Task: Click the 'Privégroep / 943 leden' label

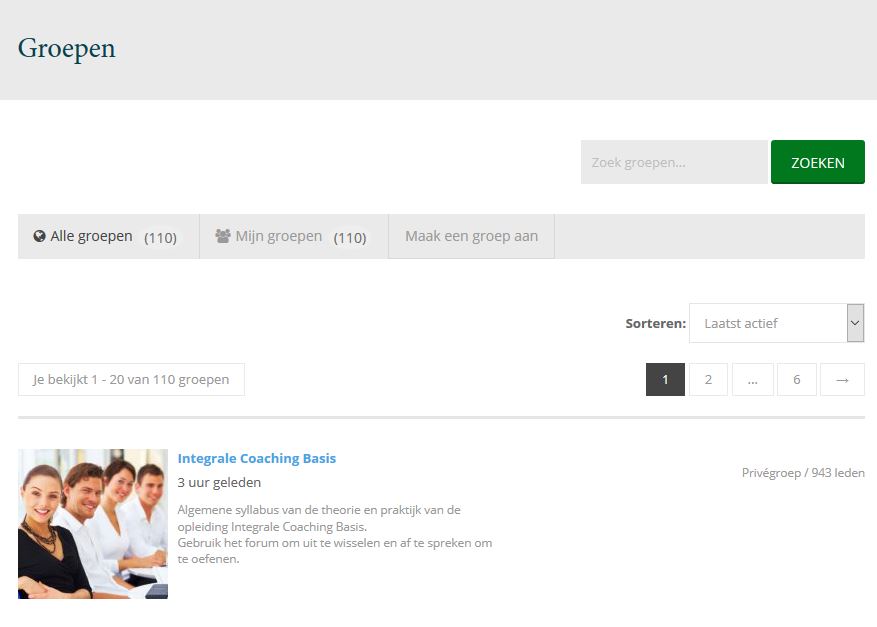Action: (x=803, y=473)
